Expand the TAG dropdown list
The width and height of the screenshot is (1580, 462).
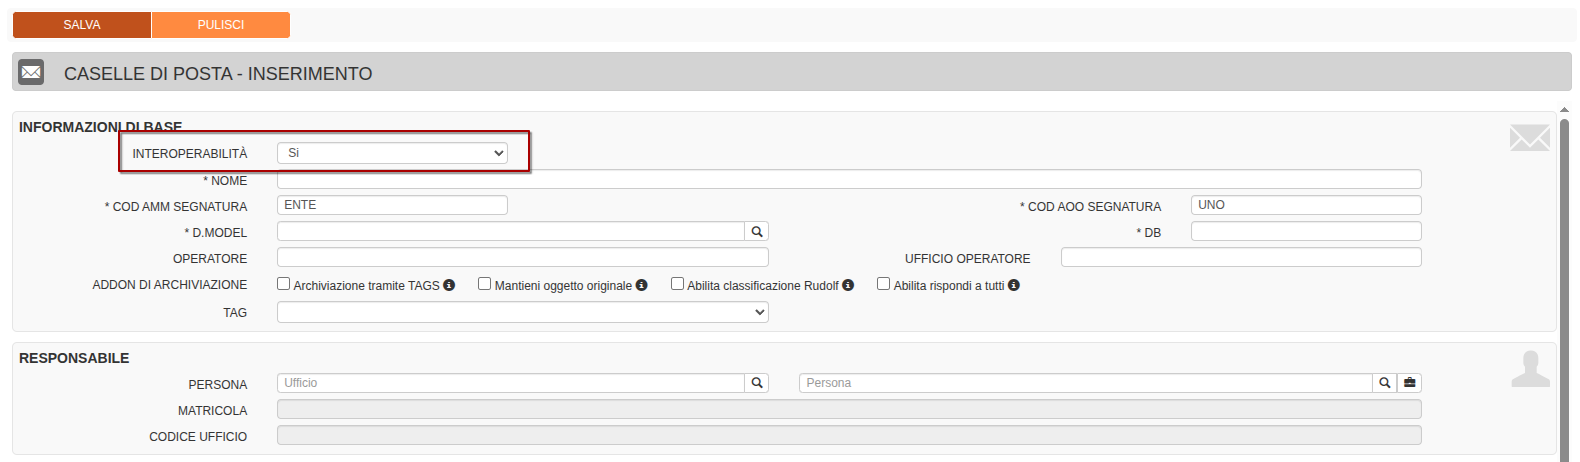[522, 313]
